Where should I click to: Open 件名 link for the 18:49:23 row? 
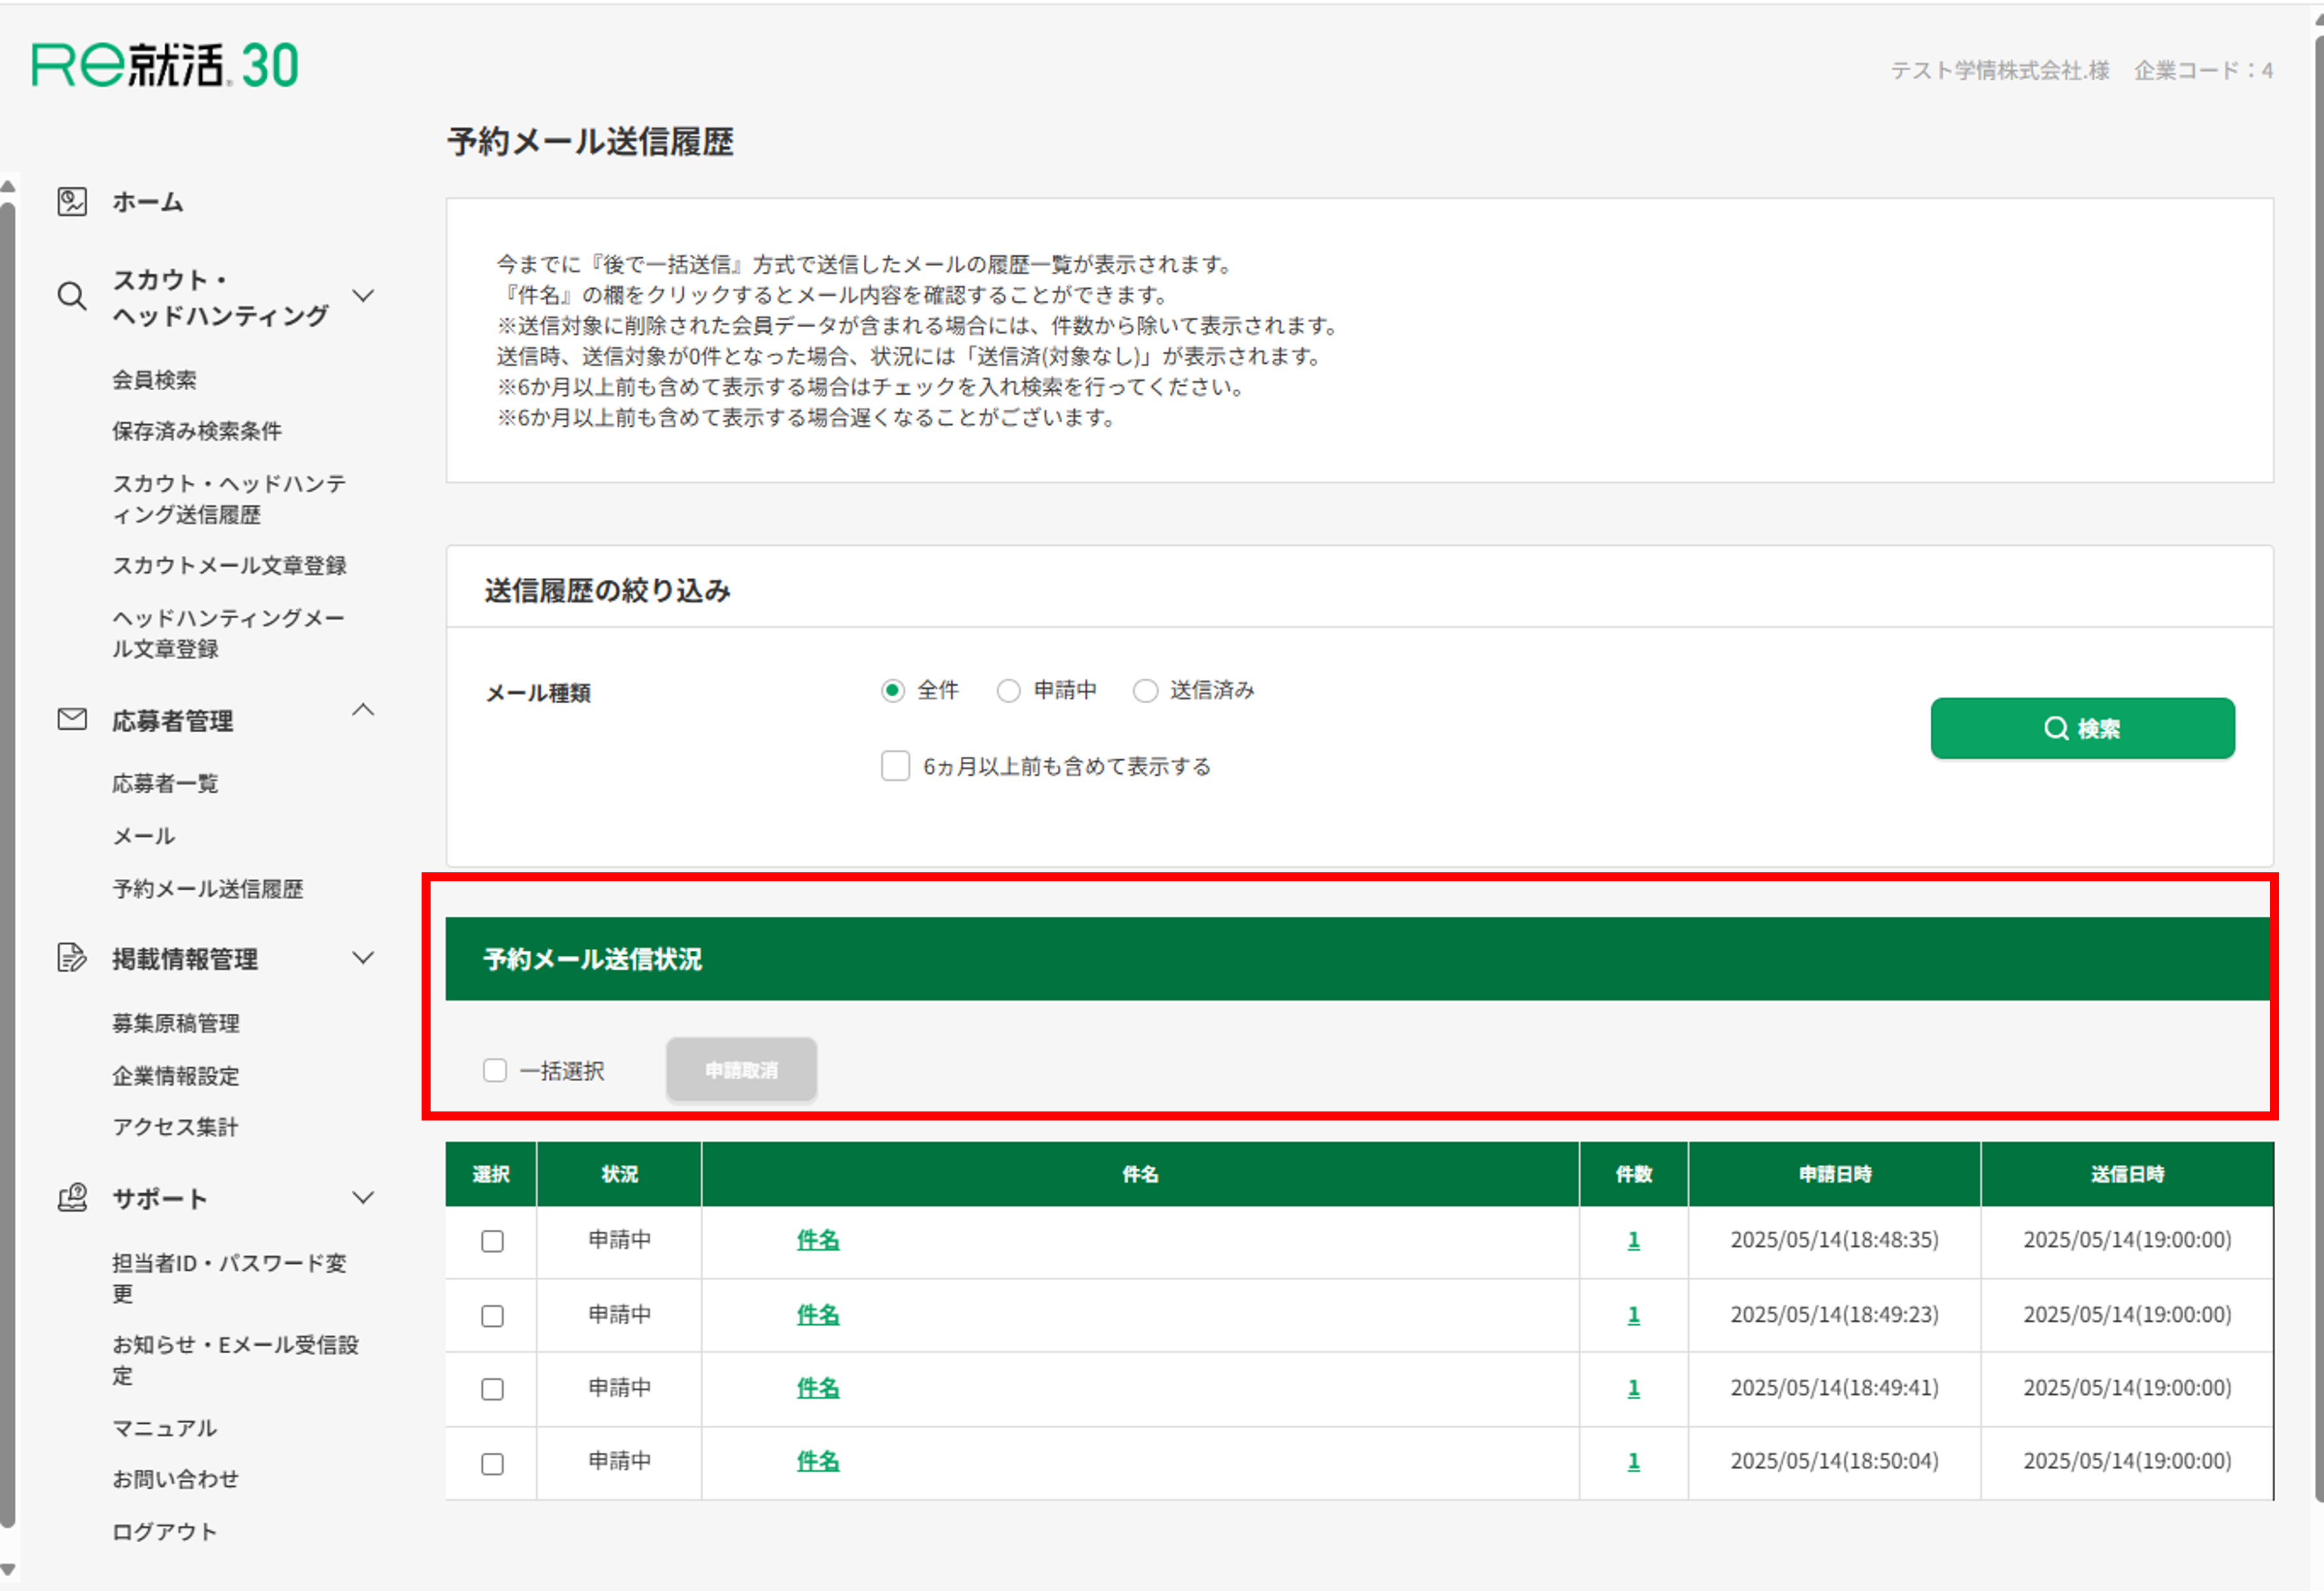point(818,1315)
